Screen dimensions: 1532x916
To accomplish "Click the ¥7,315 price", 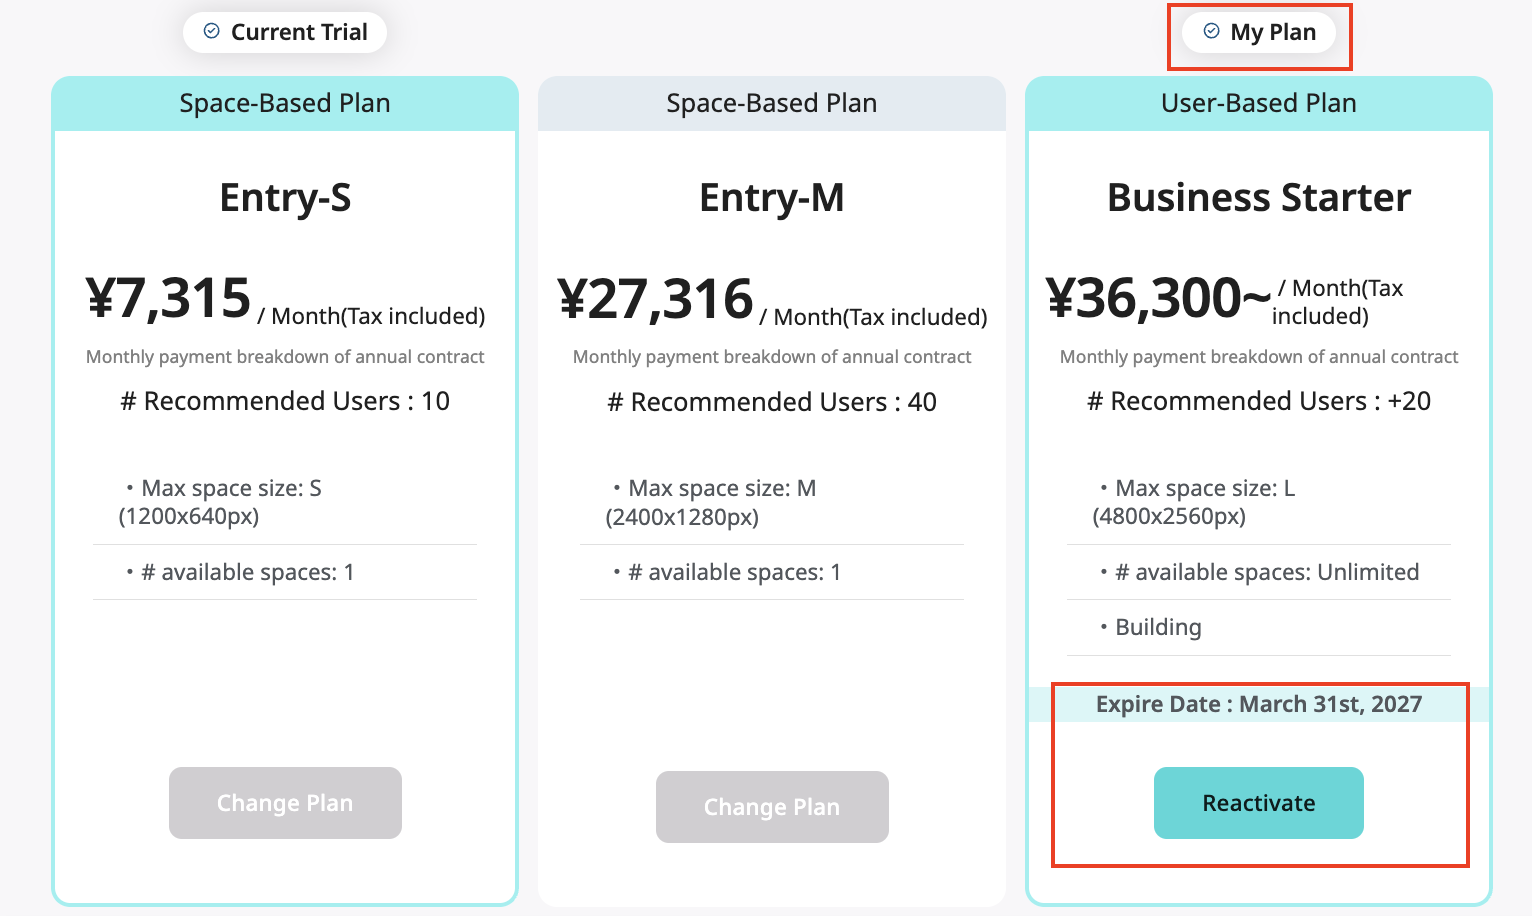I will 169,298.
